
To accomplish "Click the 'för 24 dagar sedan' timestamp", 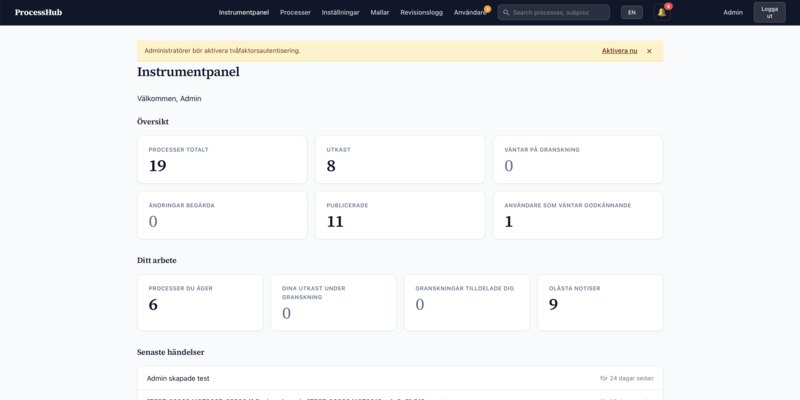I will pos(627,379).
